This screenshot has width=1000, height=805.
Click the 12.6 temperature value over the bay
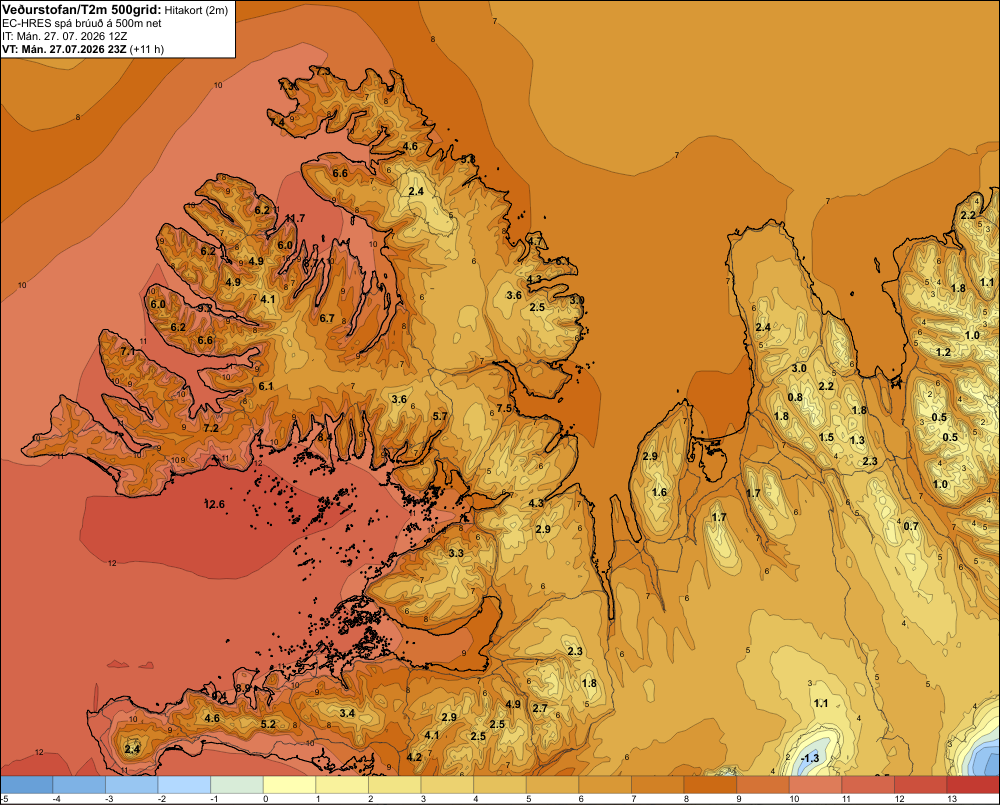click(214, 505)
